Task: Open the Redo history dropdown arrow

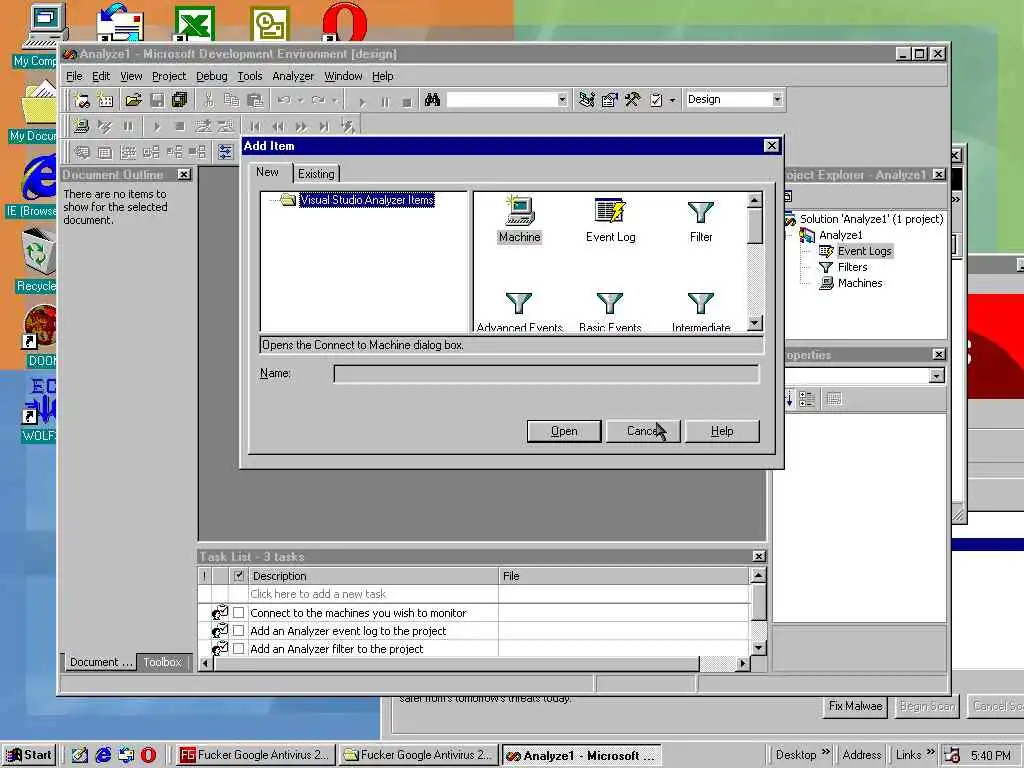Action: (335, 100)
